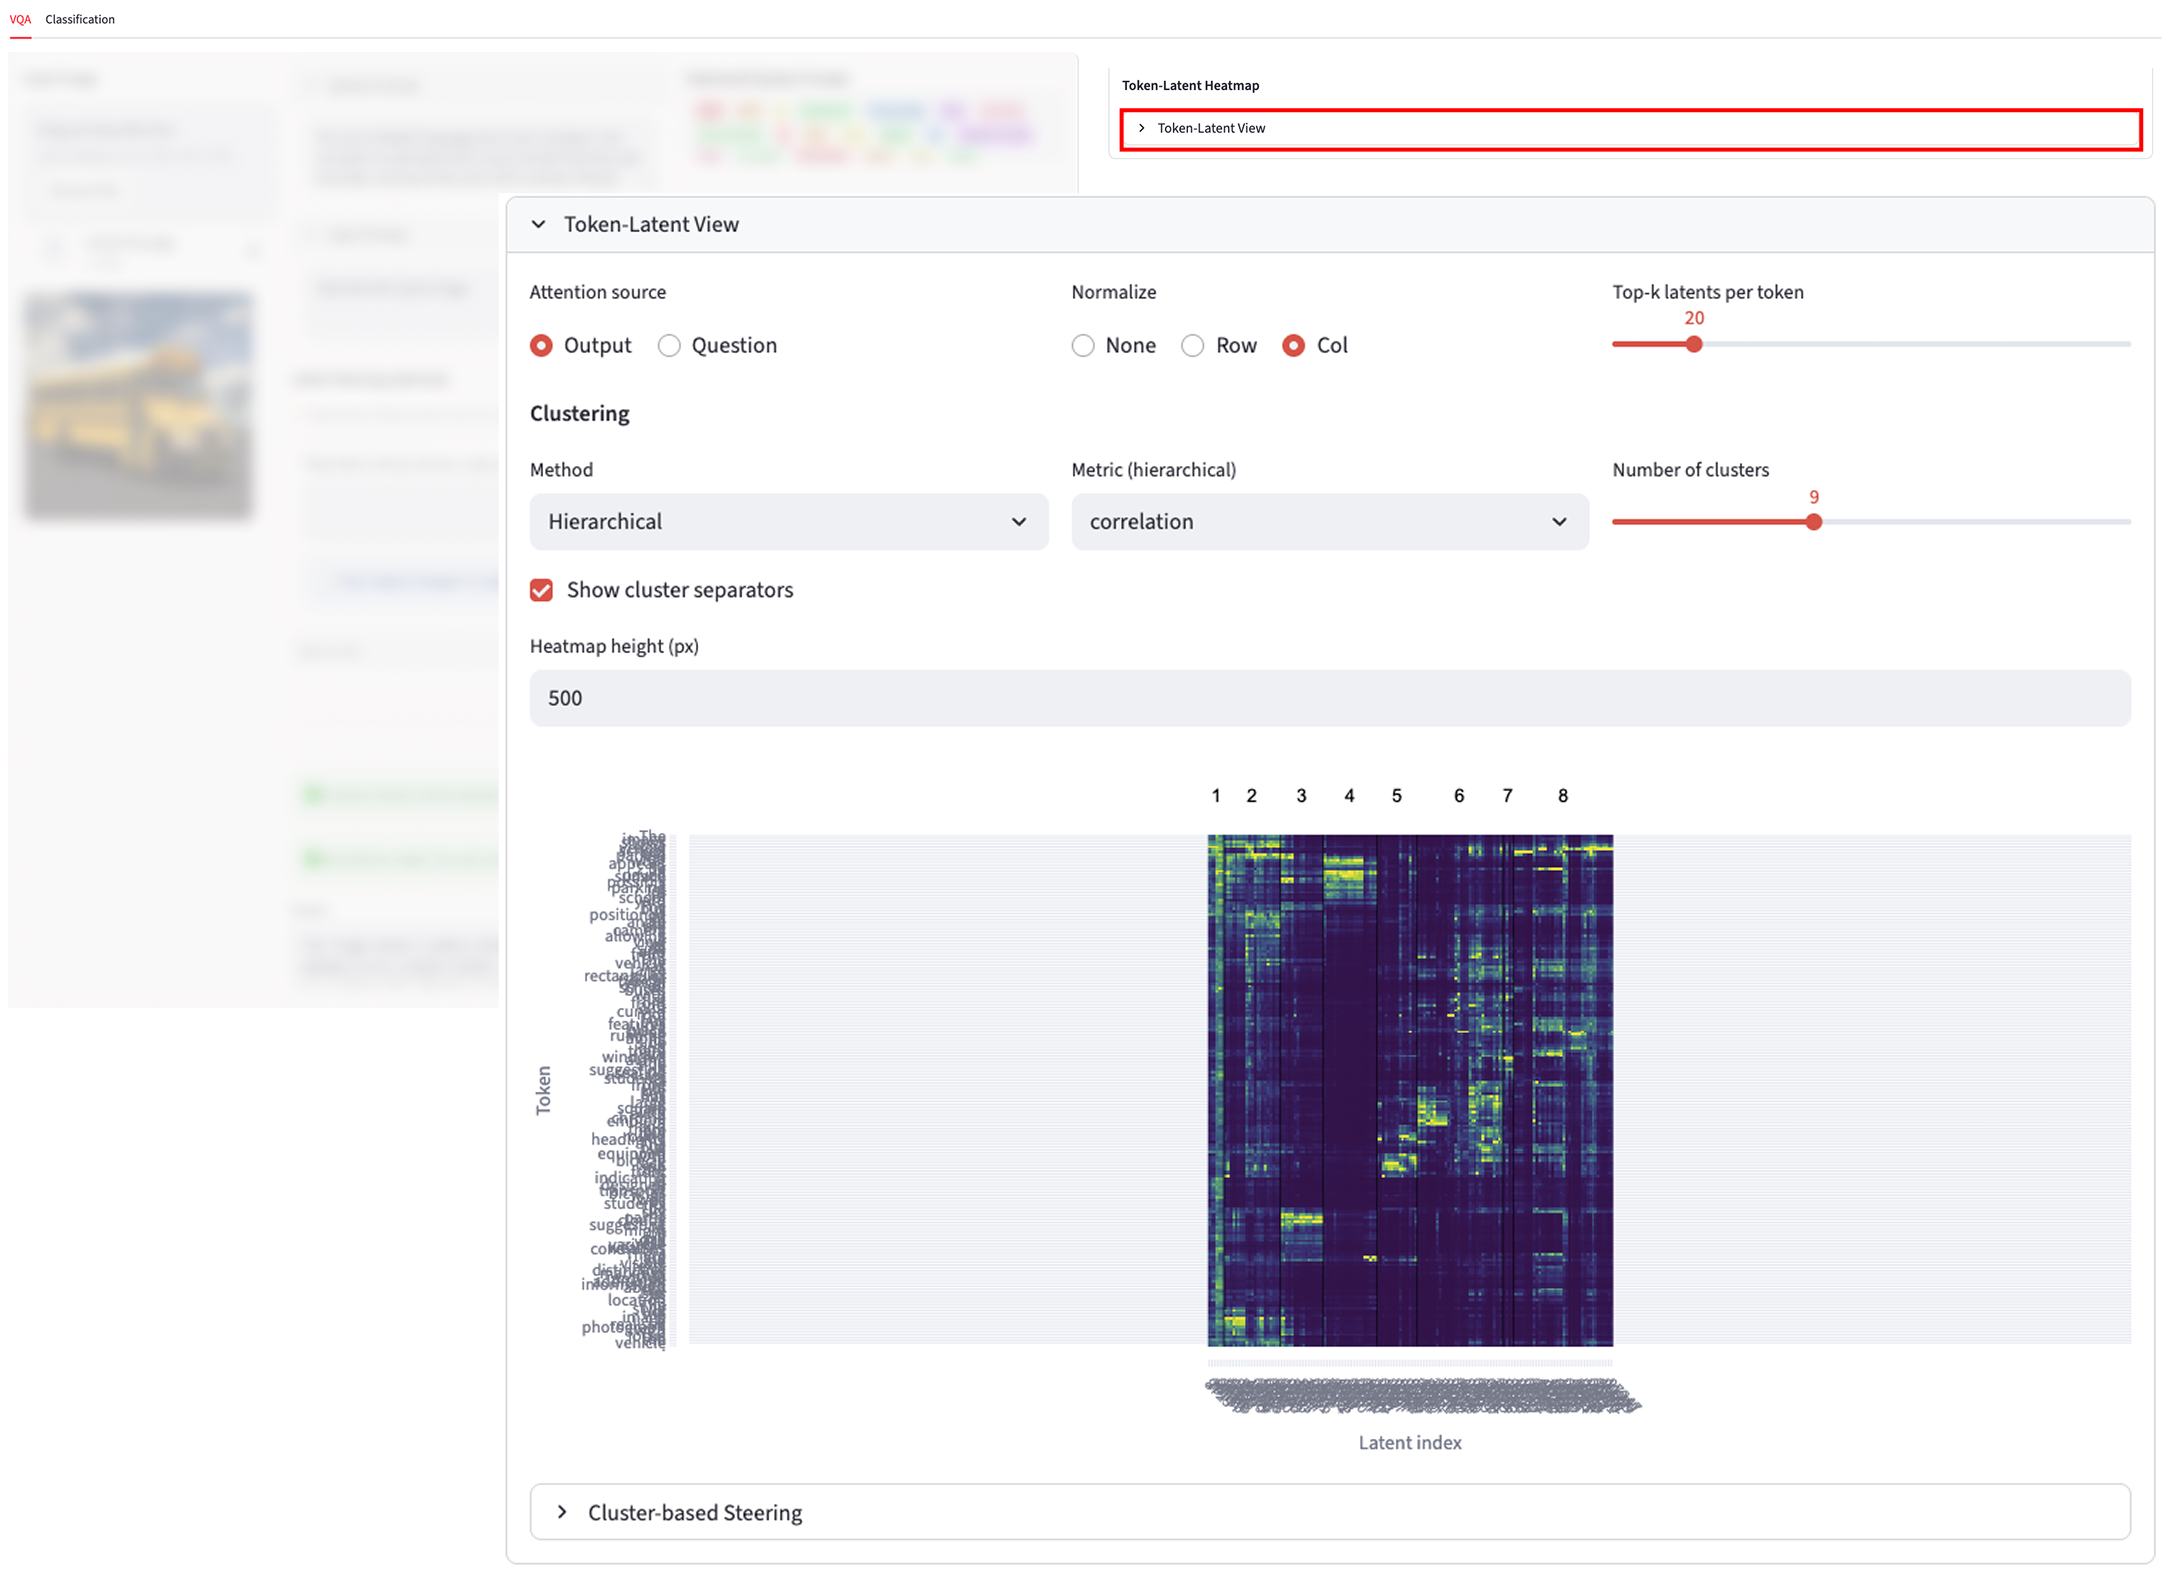The width and height of the screenshot is (2183, 1571).
Task: Click the Cluster-based Steering label
Action: pos(694,1513)
